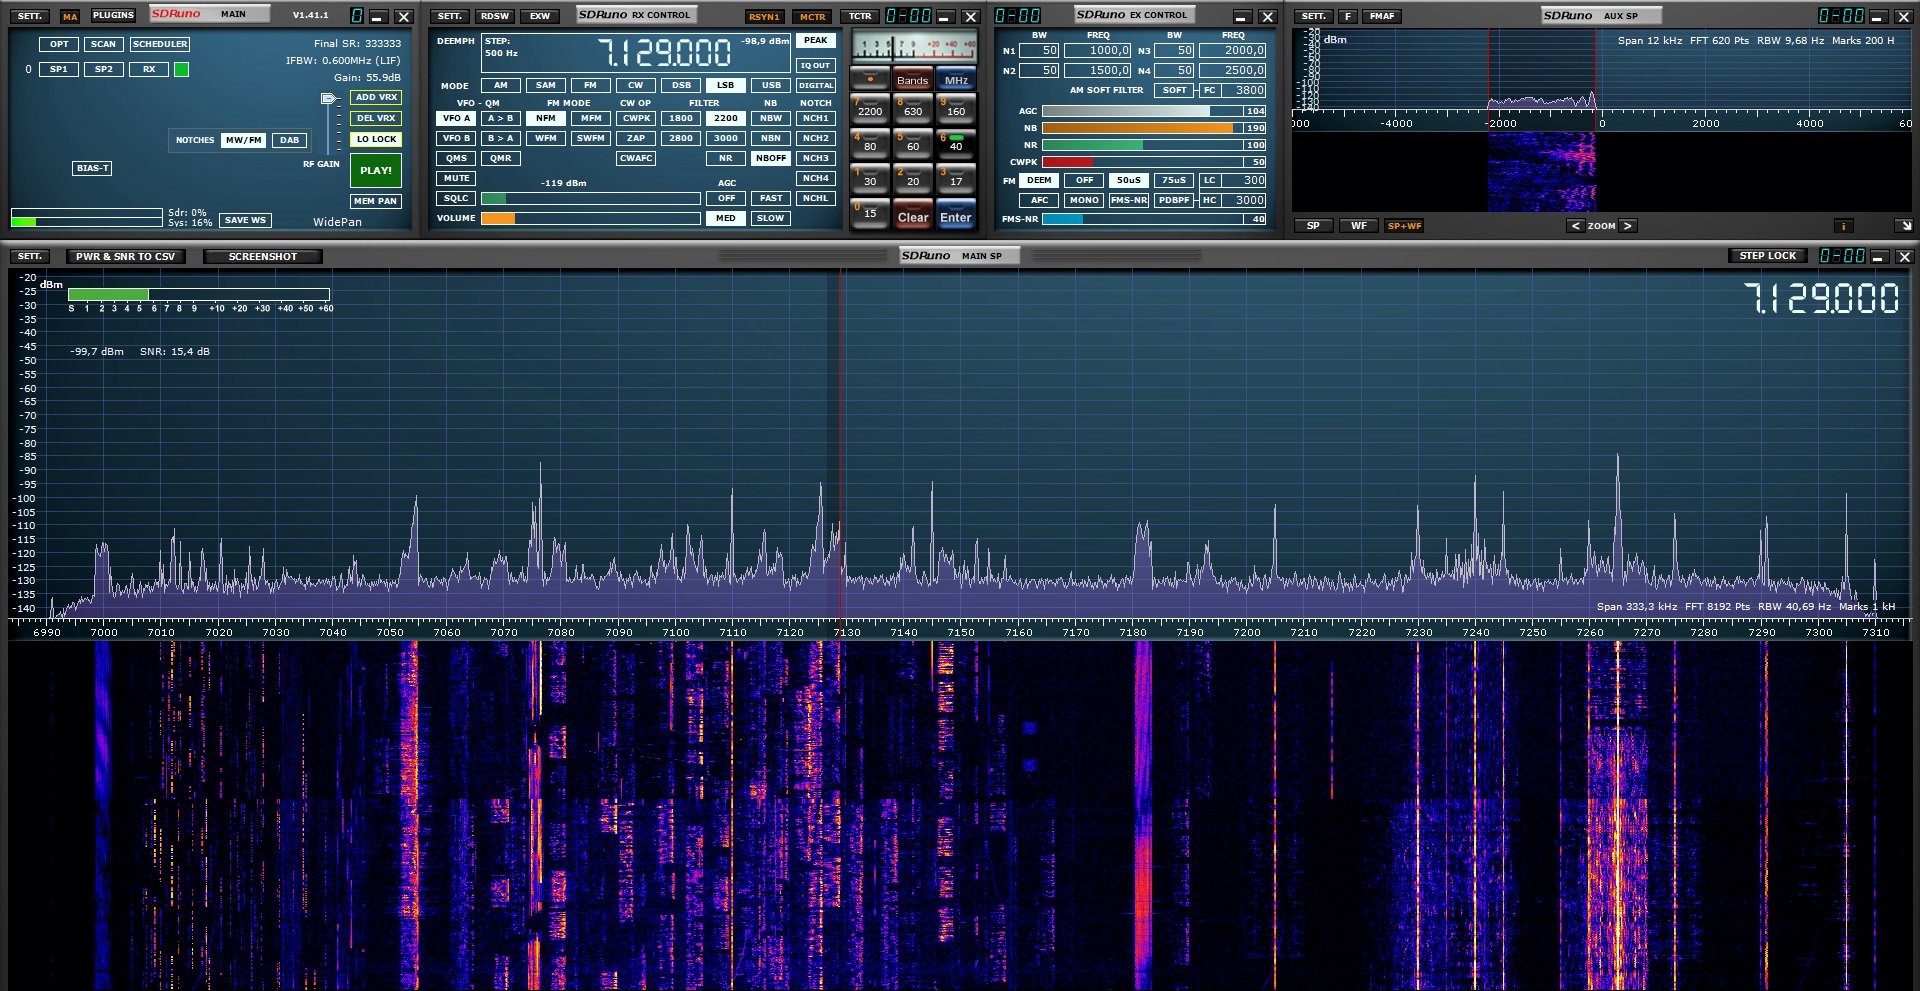The height and width of the screenshot is (991, 1920).
Task: Toggle STEP LOCK in Main SP window
Action: point(1767,256)
